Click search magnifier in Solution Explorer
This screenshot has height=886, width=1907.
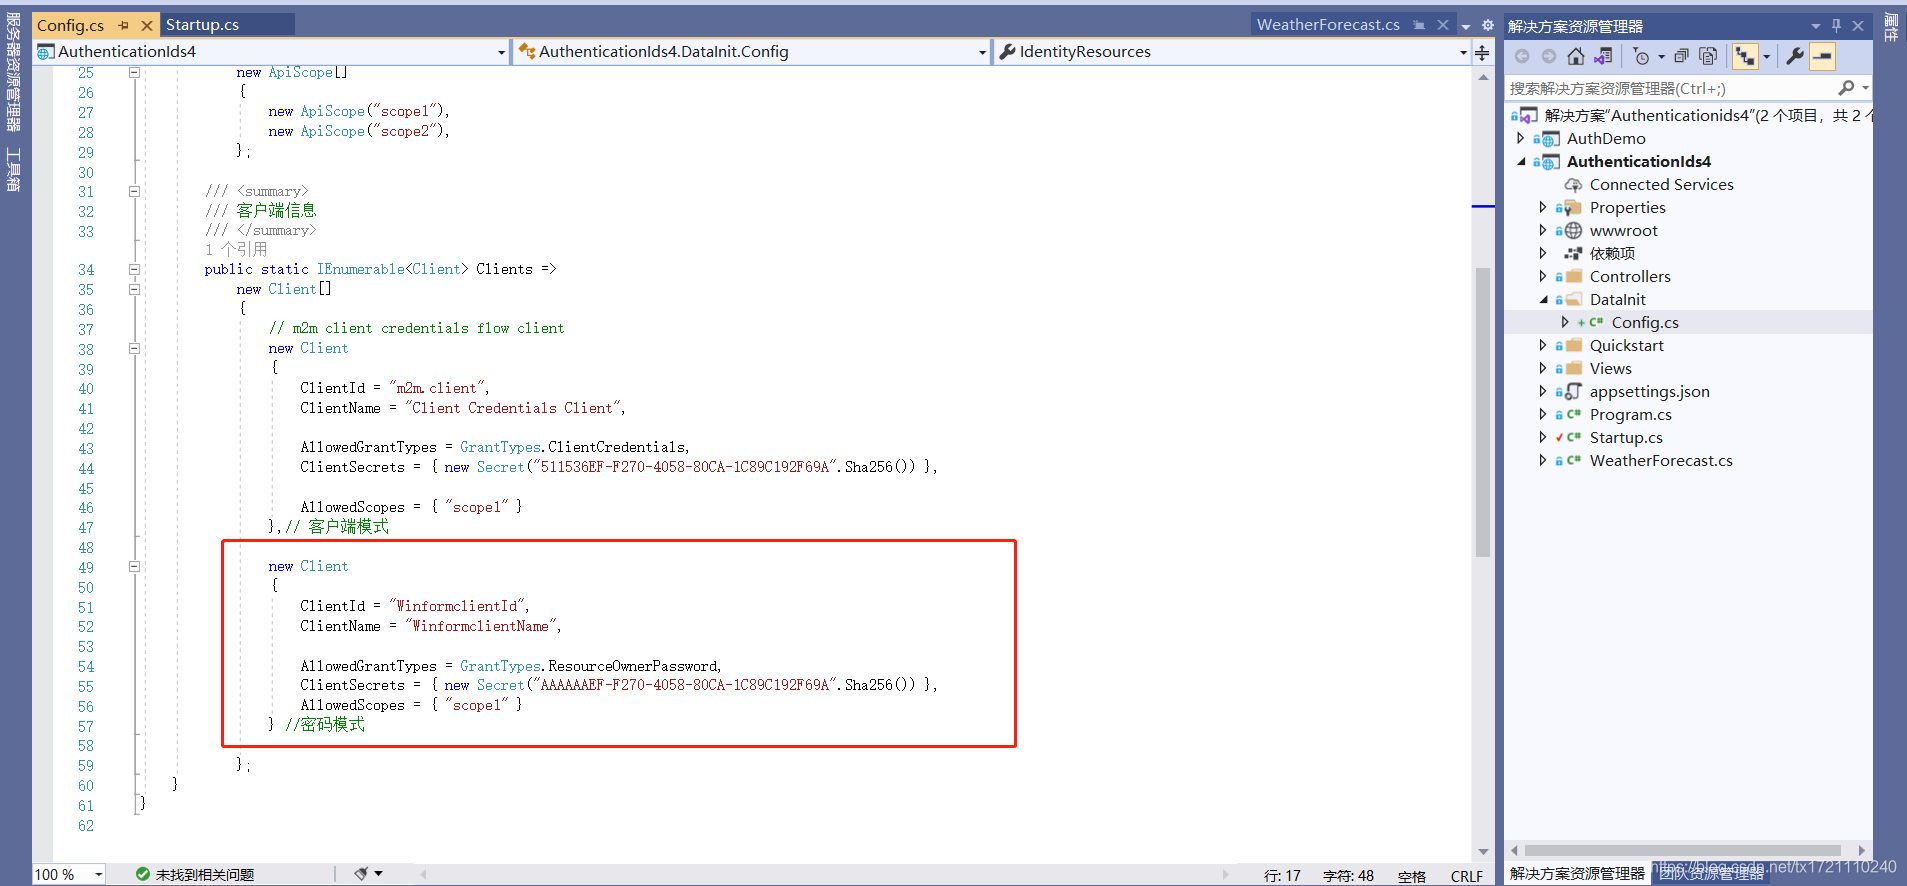[1846, 88]
